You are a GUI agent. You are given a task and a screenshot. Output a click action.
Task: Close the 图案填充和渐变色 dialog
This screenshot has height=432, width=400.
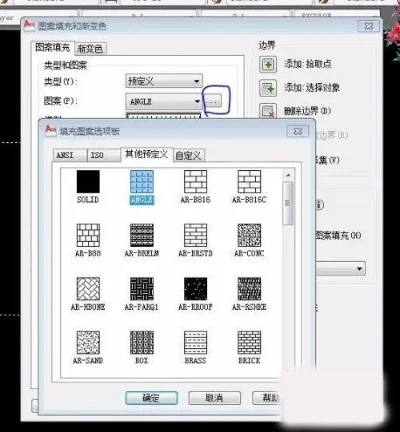369,26
